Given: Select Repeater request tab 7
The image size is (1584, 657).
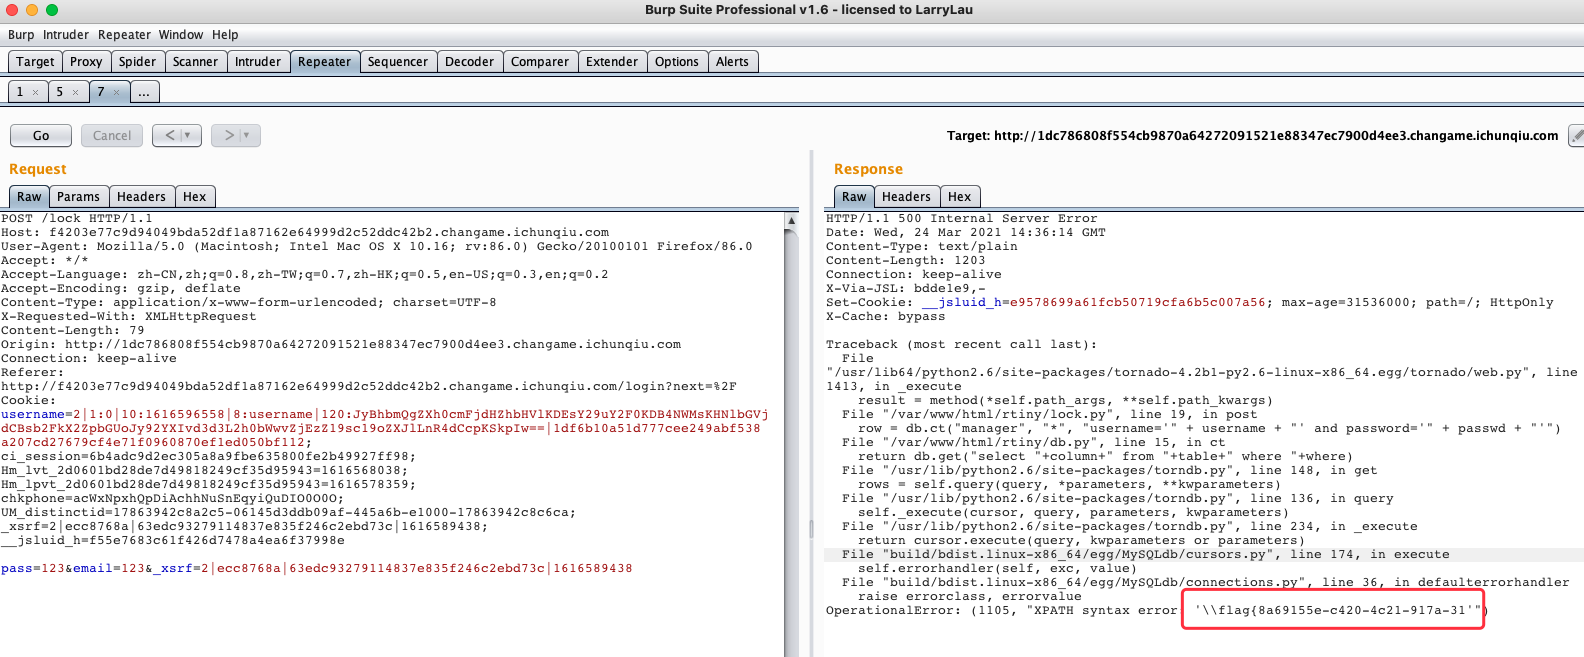Looking at the screenshot, I should coord(100,92).
